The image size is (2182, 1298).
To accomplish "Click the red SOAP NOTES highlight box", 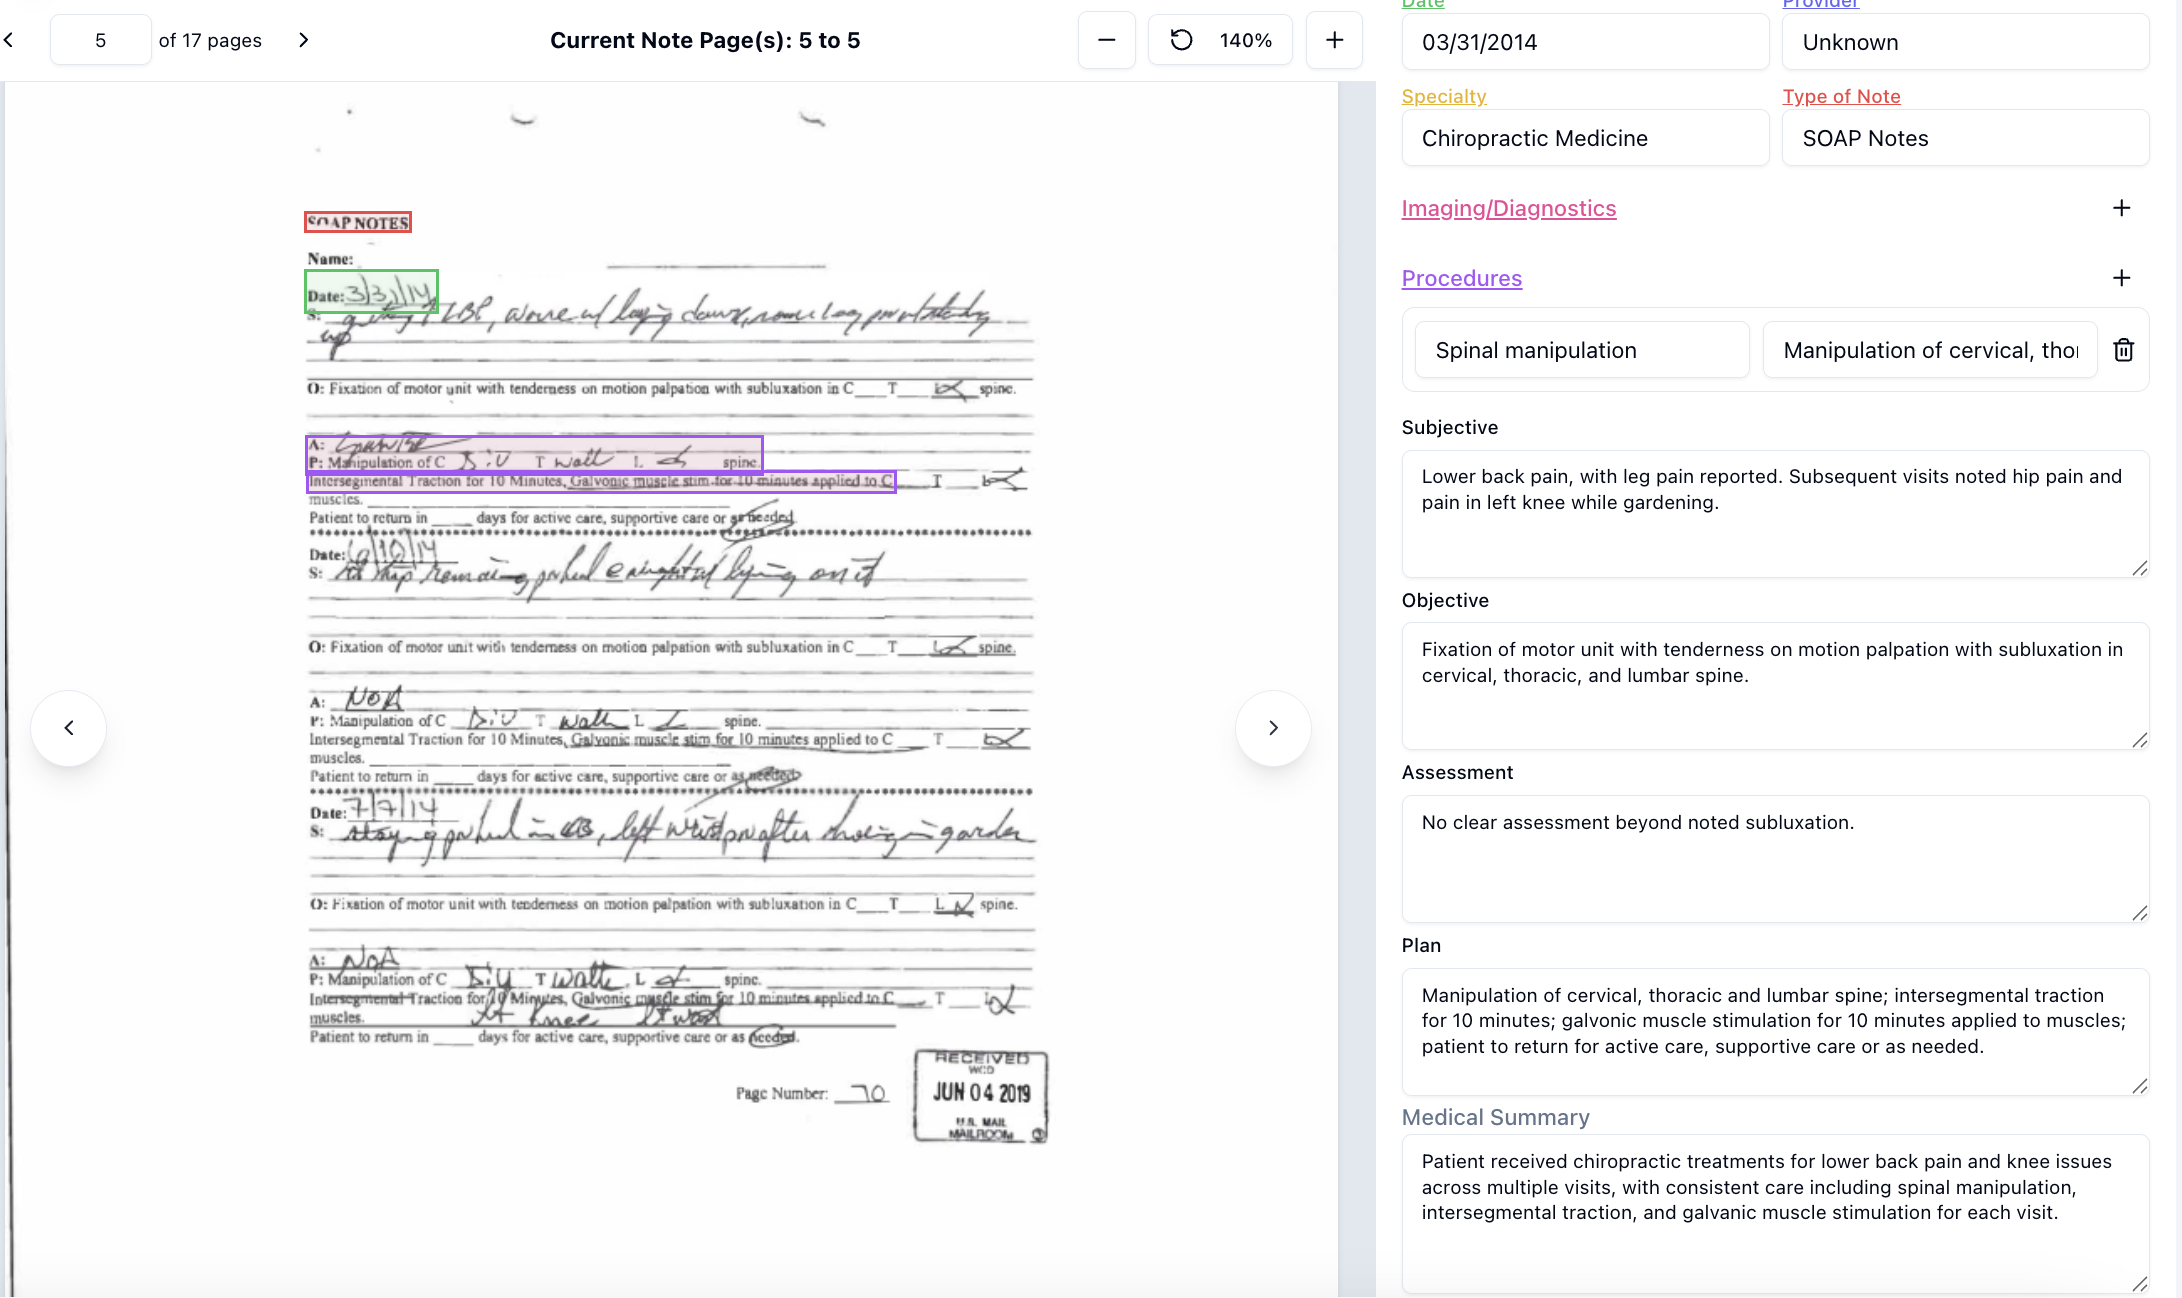I will tap(358, 222).
